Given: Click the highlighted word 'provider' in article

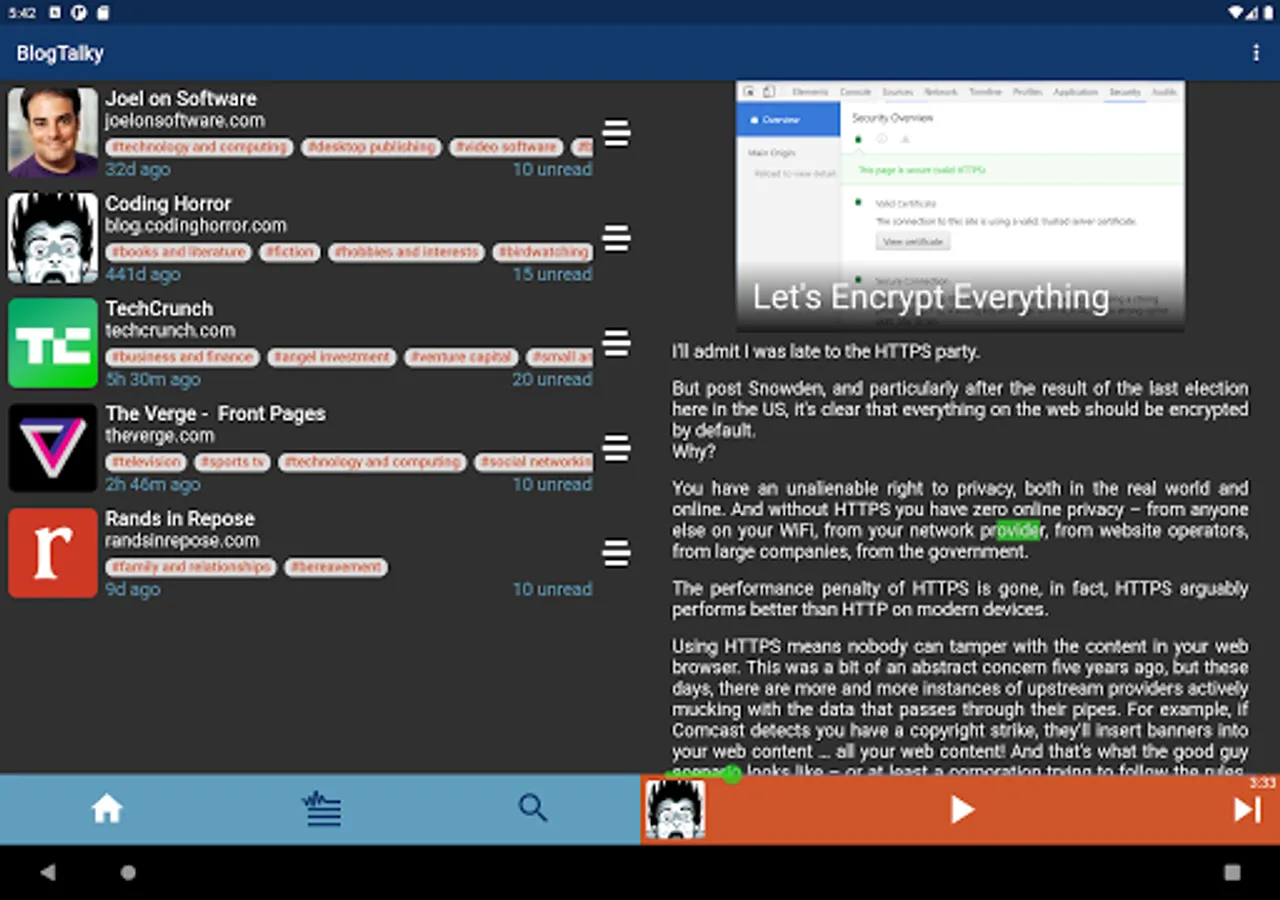Looking at the screenshot, I should [1011, 530].
